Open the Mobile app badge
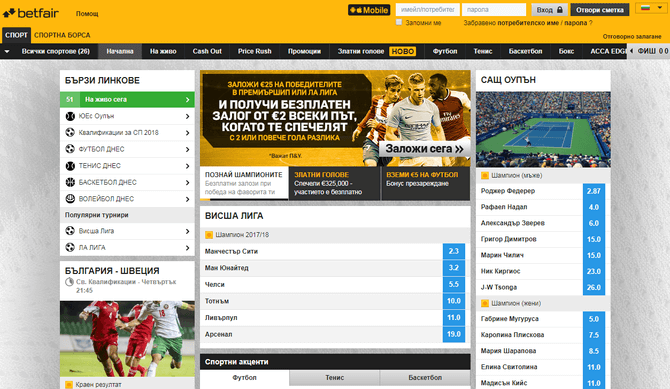This screenshot has width=670, height=389. coord(369,10)
